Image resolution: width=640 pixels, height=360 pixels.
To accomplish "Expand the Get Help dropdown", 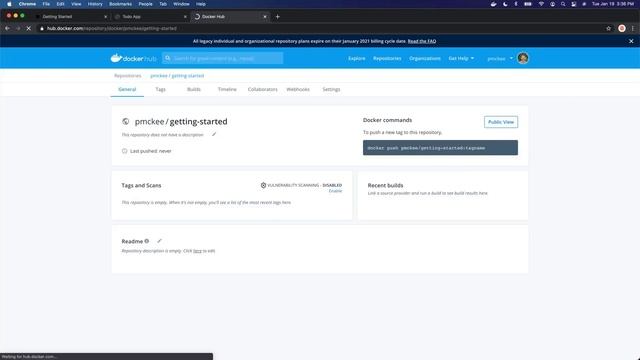I will [461, 58].
